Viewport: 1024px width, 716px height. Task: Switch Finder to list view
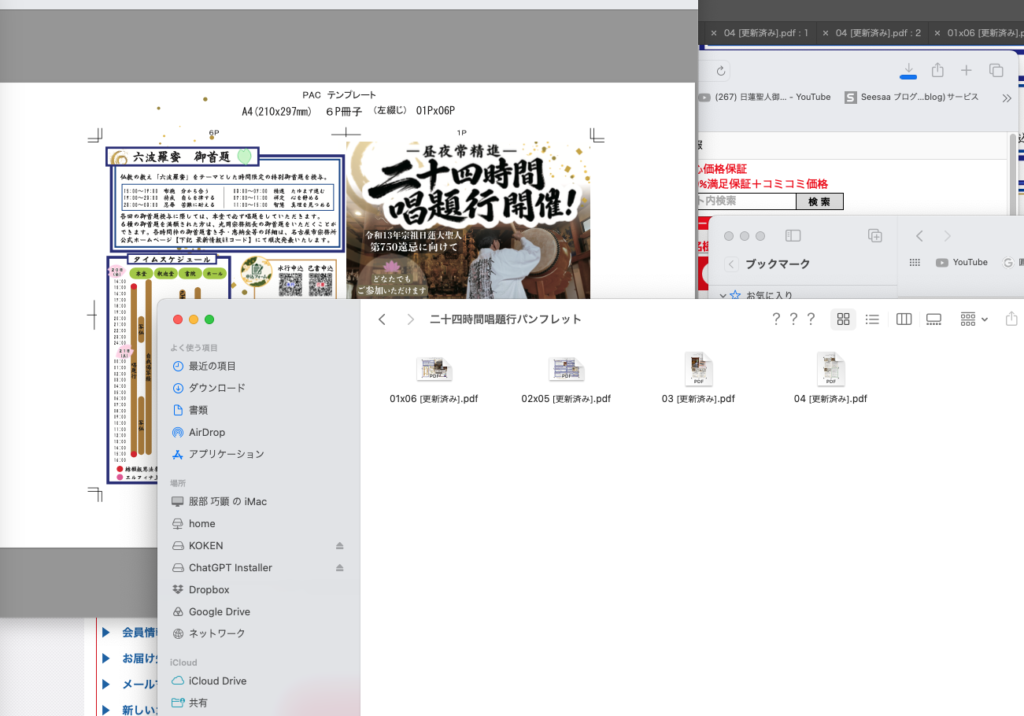tap(872, 319)
